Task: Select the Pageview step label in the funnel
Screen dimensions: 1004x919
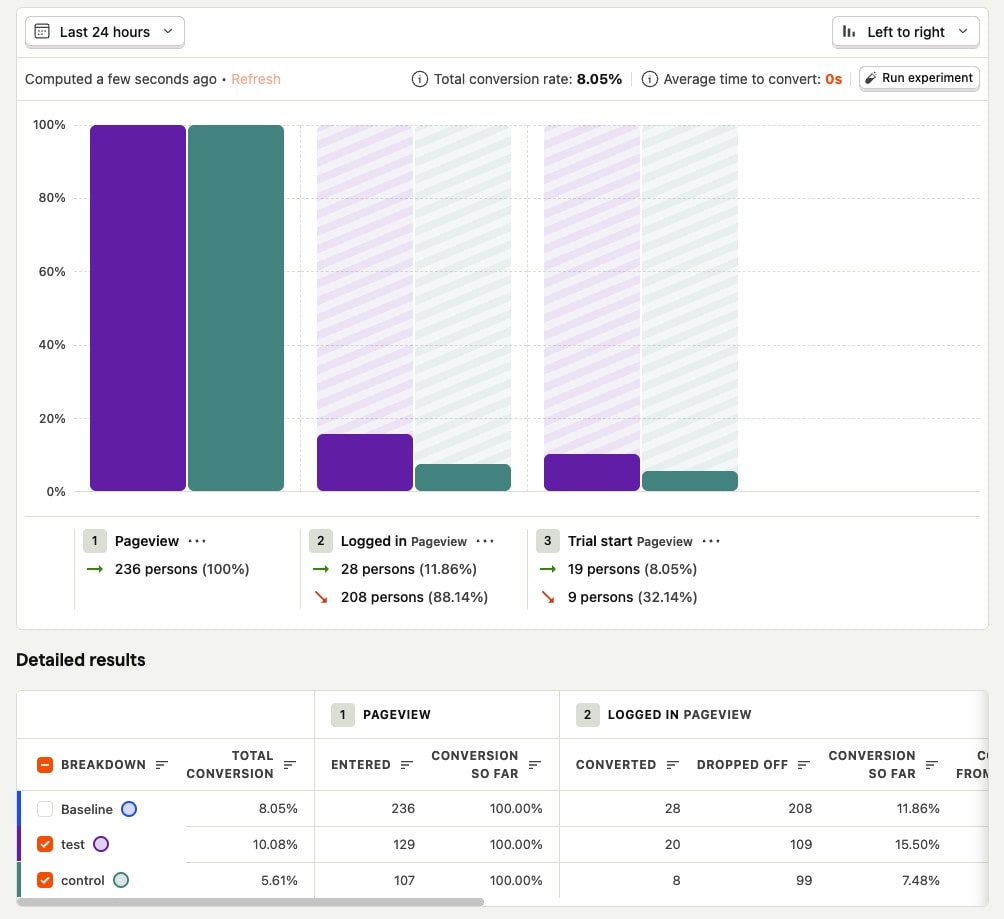Action: [x=148, y=540]
